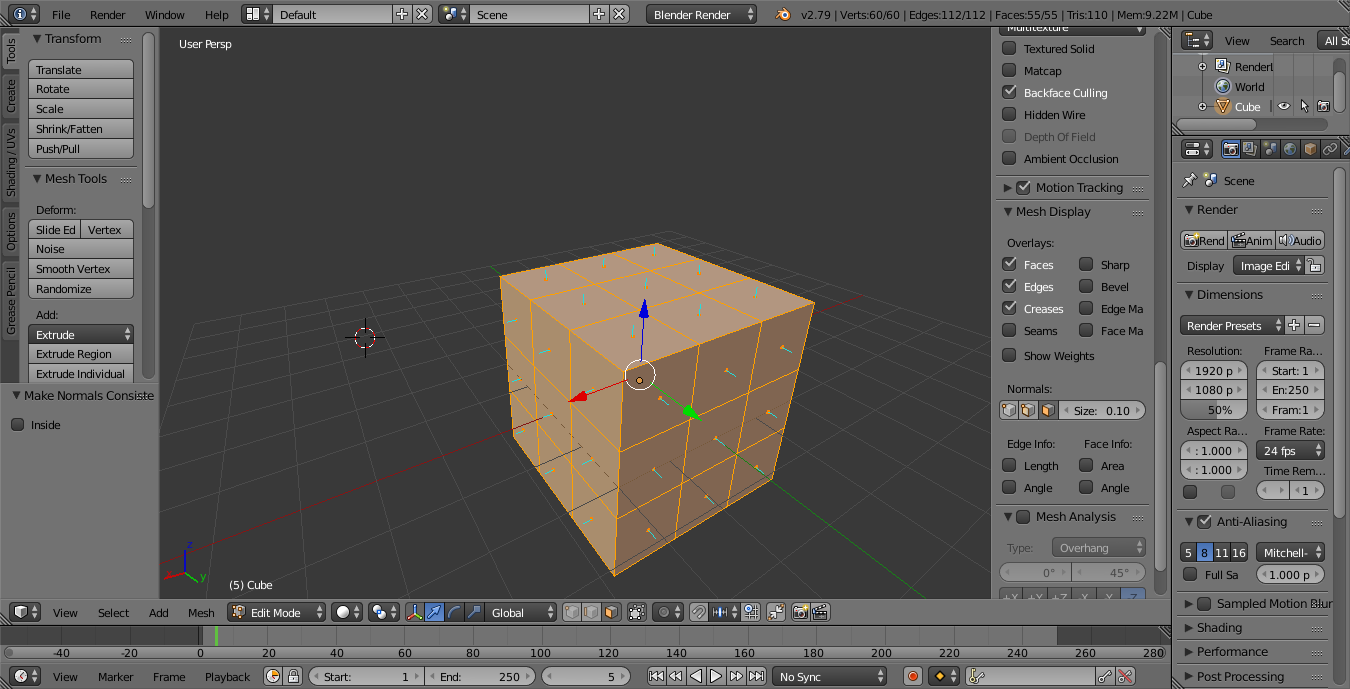Image resolution: width=1350 pixels, height=689 pixels.
Task: Click the red record auto-keyframe button
Action: point(912,676)
